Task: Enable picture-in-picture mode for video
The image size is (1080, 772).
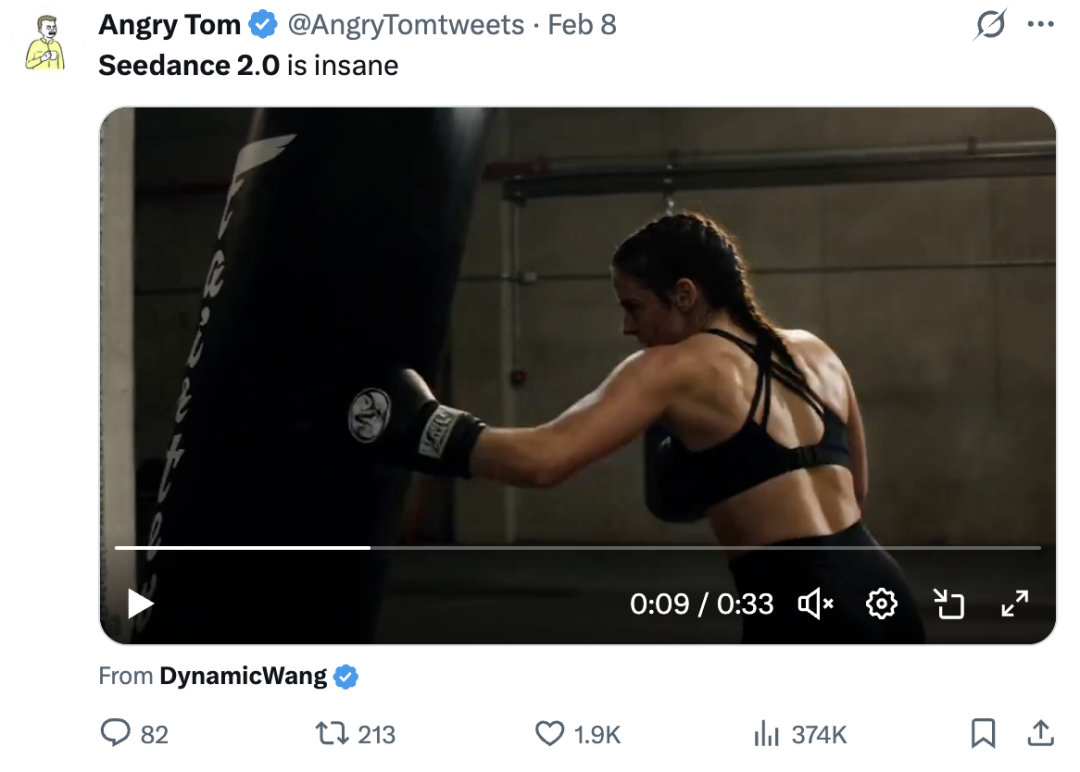Action: click(x=948, y=603)
